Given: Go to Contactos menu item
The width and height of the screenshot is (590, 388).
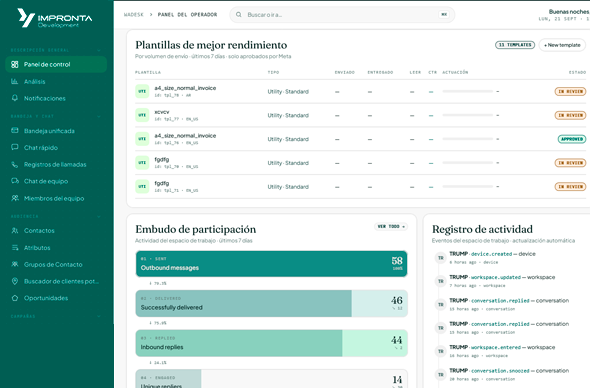Looking at the screenshot, I should 56,230.
